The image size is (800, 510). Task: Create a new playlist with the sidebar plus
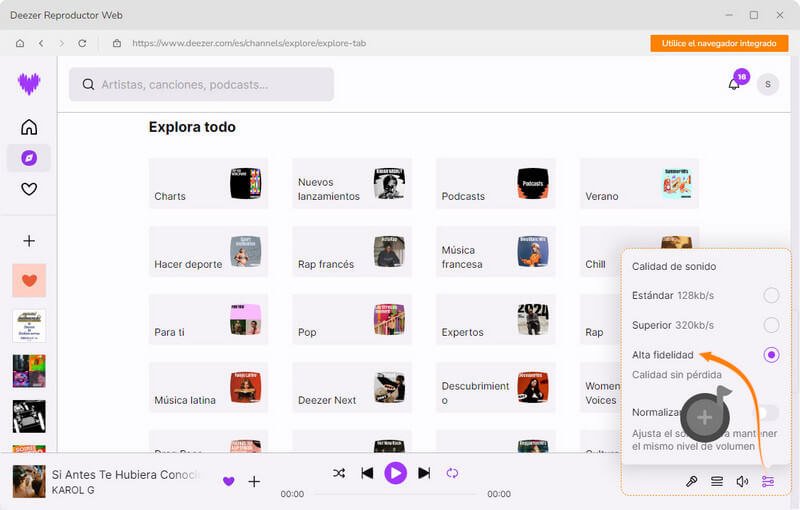[29, 241]
